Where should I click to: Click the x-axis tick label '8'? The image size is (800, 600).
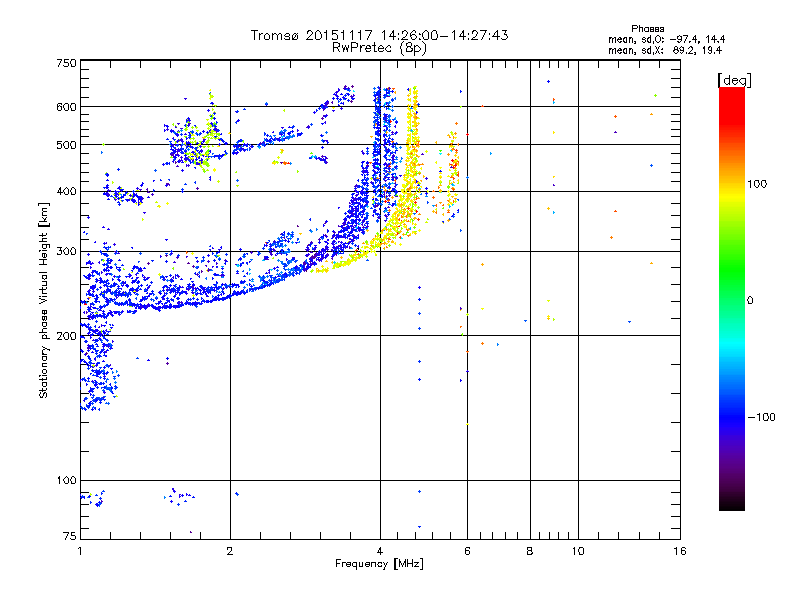point(530,551)
